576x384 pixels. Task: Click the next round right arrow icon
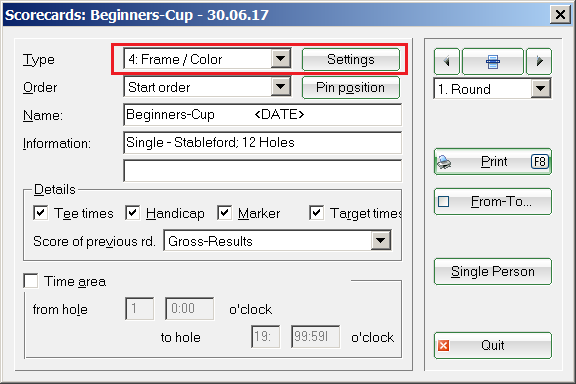pos(539,61)
